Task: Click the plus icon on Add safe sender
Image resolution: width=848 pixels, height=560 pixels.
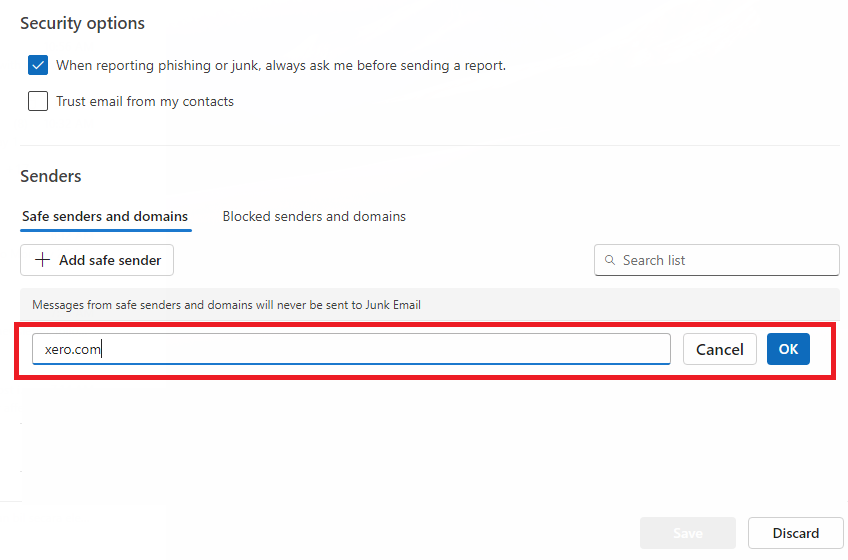Action: 42,260
